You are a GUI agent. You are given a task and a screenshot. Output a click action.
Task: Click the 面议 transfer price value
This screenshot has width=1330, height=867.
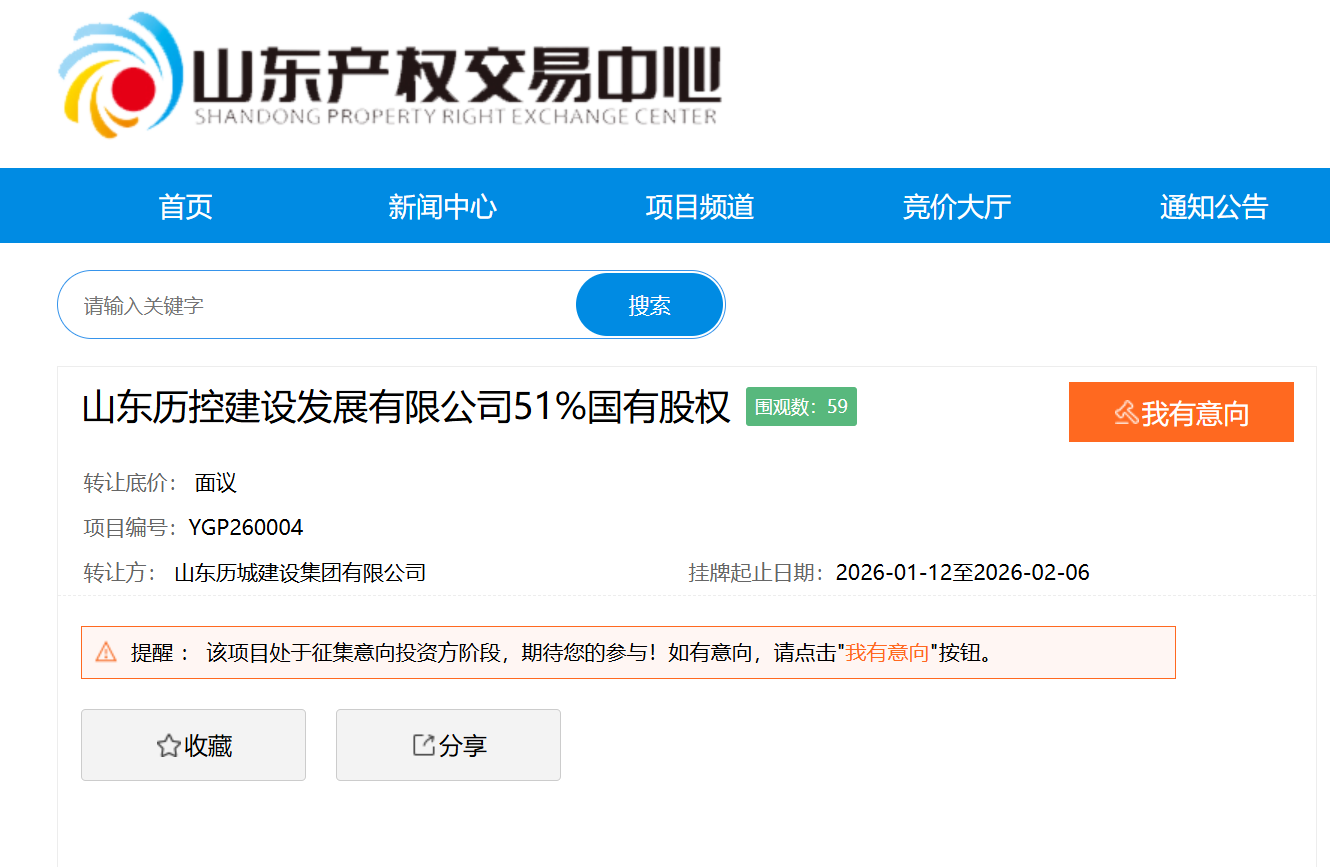[216, 484]
